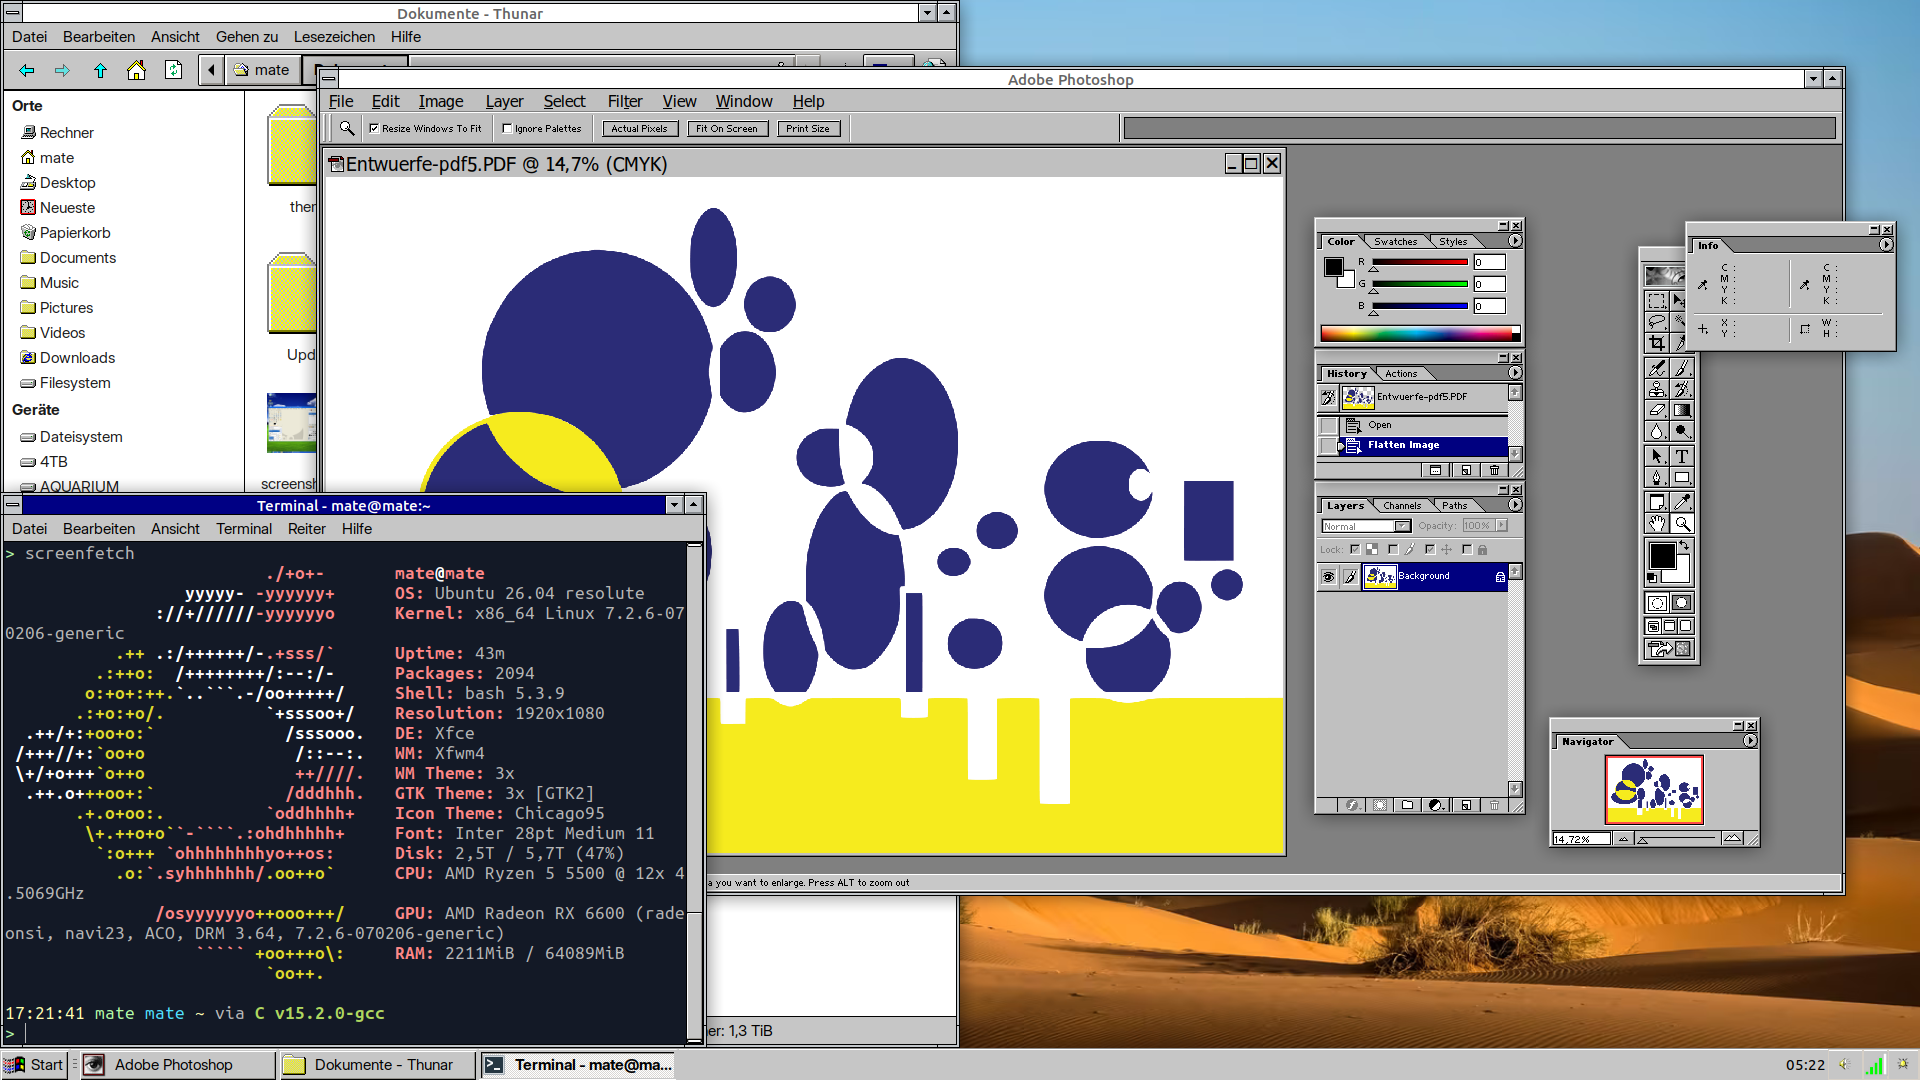Image resolution: width=1920 pixels, height=1080 pixels.
Task: Switch to Dokumente - Thunar taskbar button
Action: click(x=377, y=1065)
